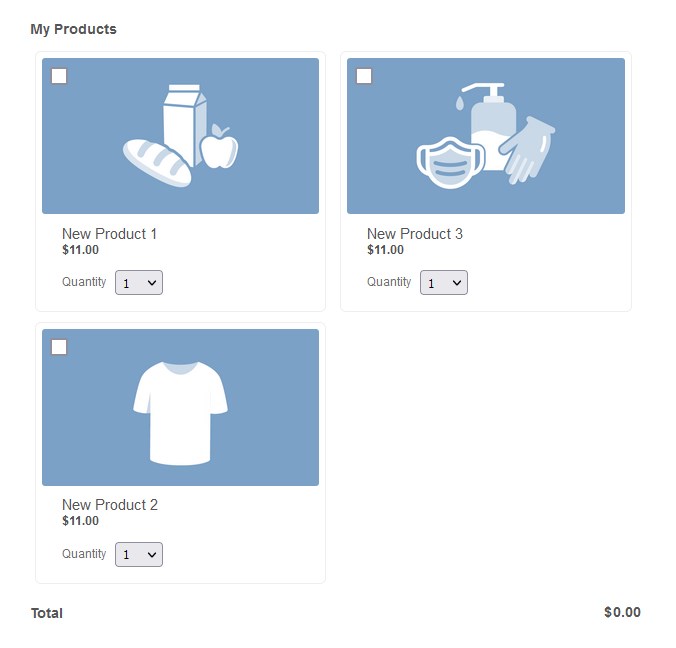Expand the quantity dropdown for New Product 3

(x=444, y=283)
